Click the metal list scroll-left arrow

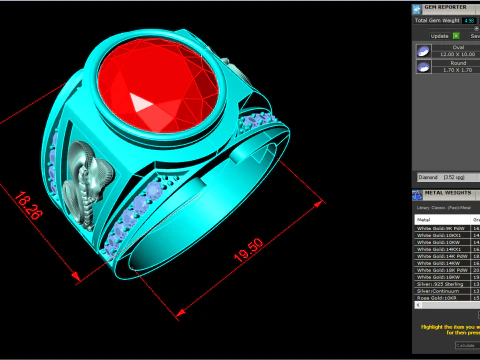point(418,305)
